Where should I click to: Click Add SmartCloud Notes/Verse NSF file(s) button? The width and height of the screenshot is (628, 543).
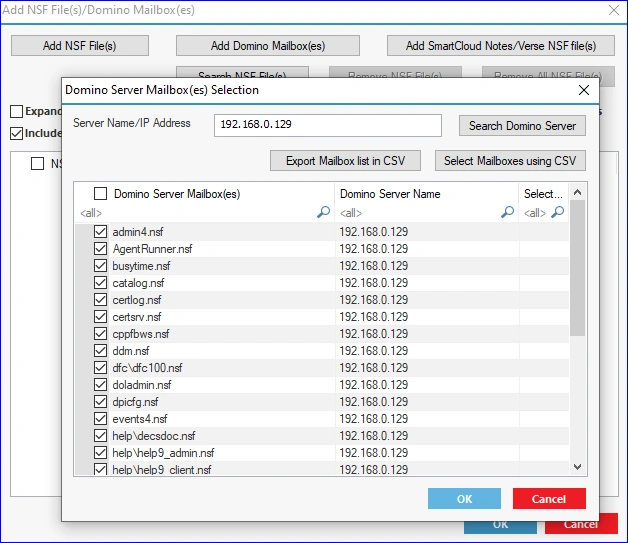[501, 46]
